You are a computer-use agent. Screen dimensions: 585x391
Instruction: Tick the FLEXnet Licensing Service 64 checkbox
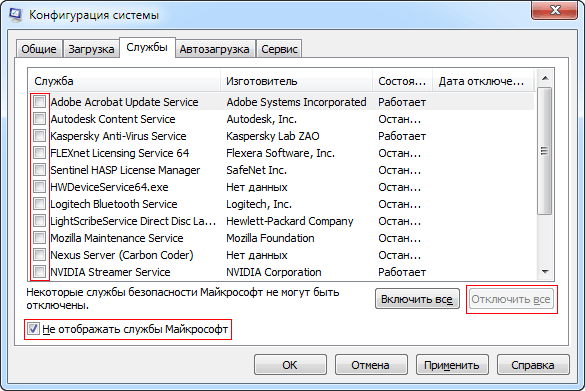click(x=39, y=153)
